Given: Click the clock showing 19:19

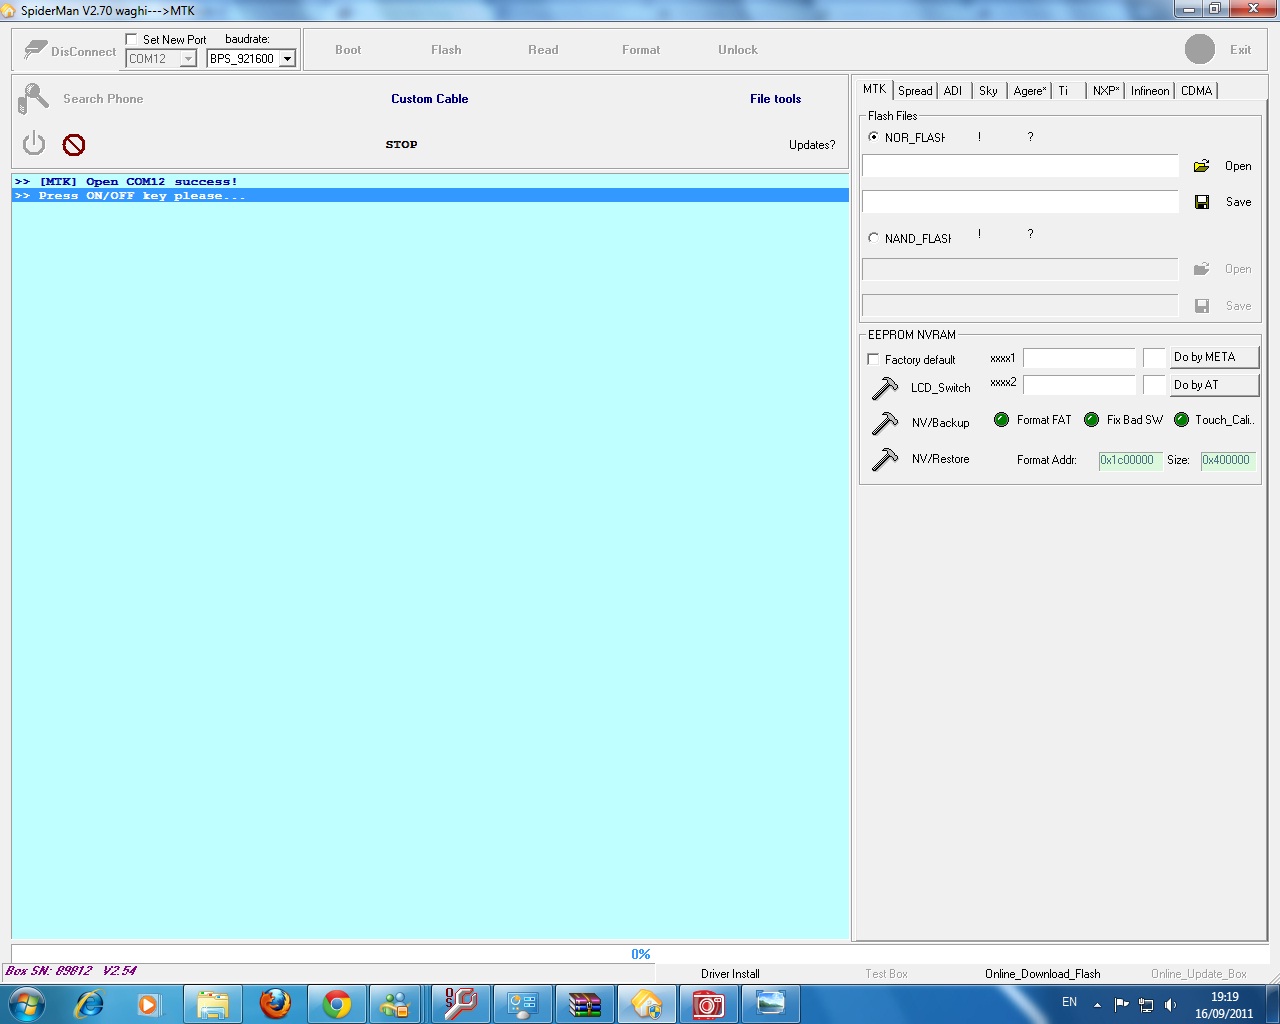Looking at the screenshot, I should (x=1224, y=997).
